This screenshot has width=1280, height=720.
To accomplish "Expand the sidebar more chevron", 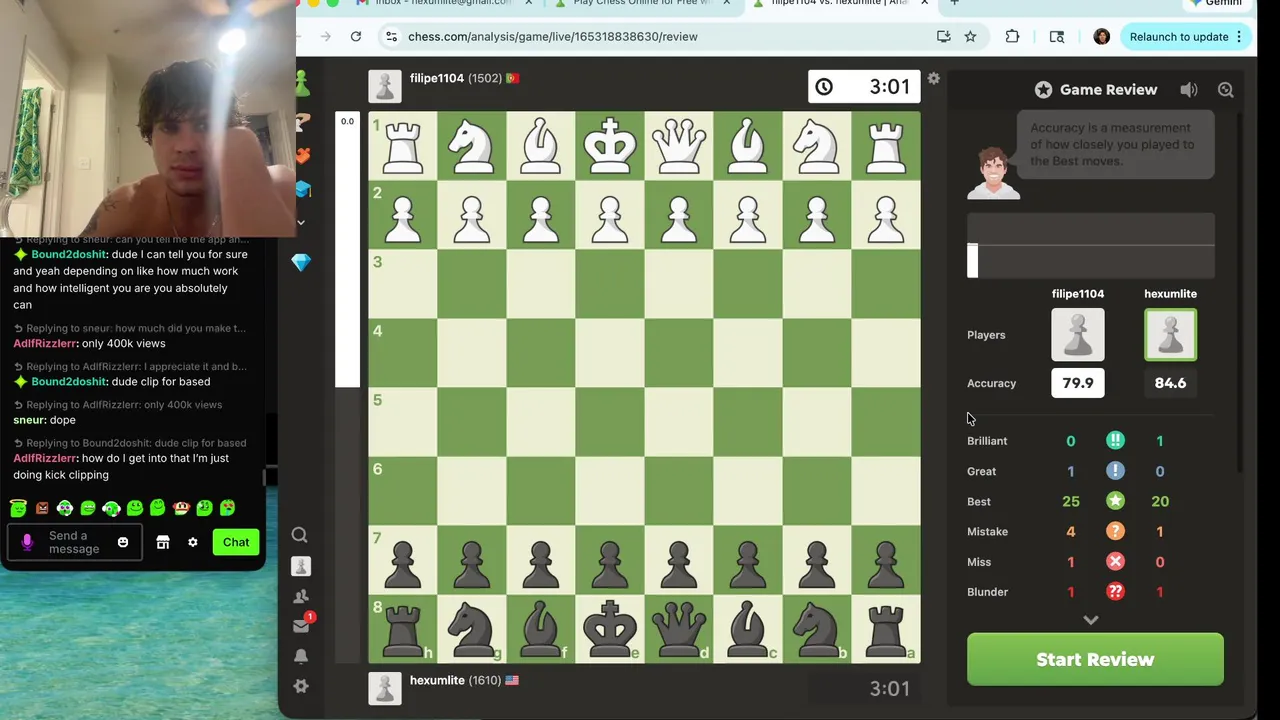I will coord(301,222).
